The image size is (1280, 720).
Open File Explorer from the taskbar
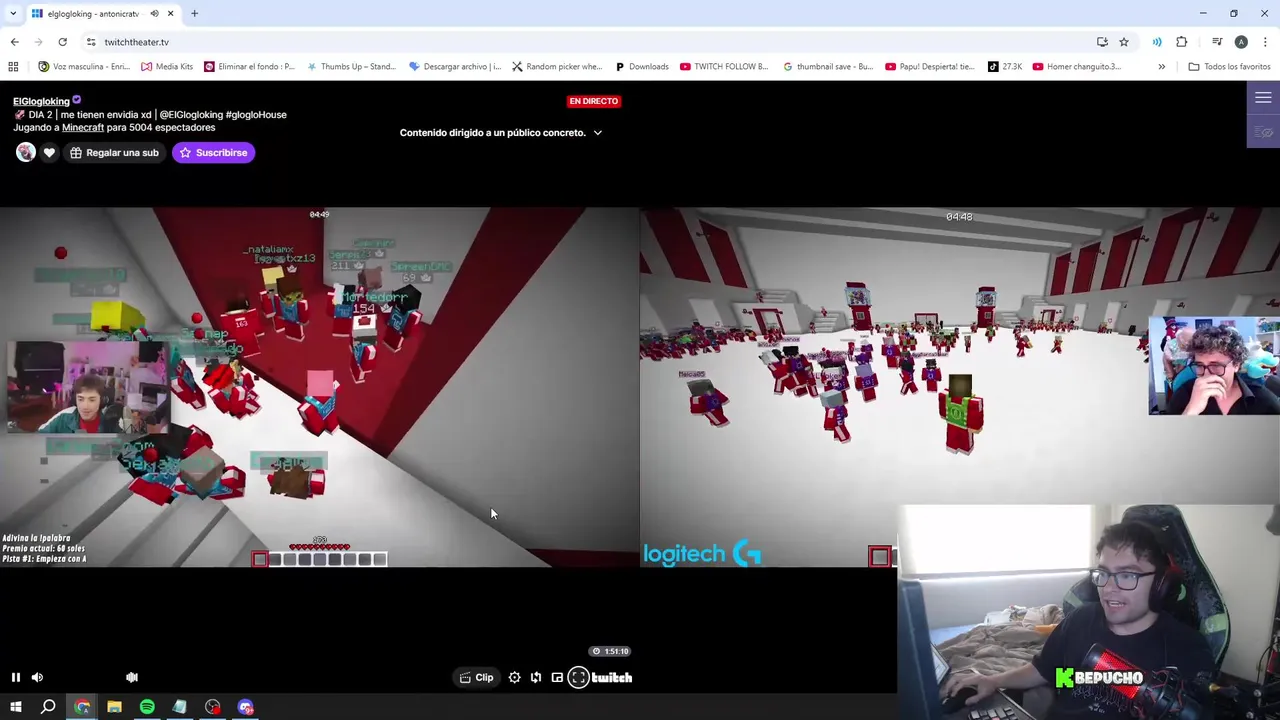click(x=114, y=707)
